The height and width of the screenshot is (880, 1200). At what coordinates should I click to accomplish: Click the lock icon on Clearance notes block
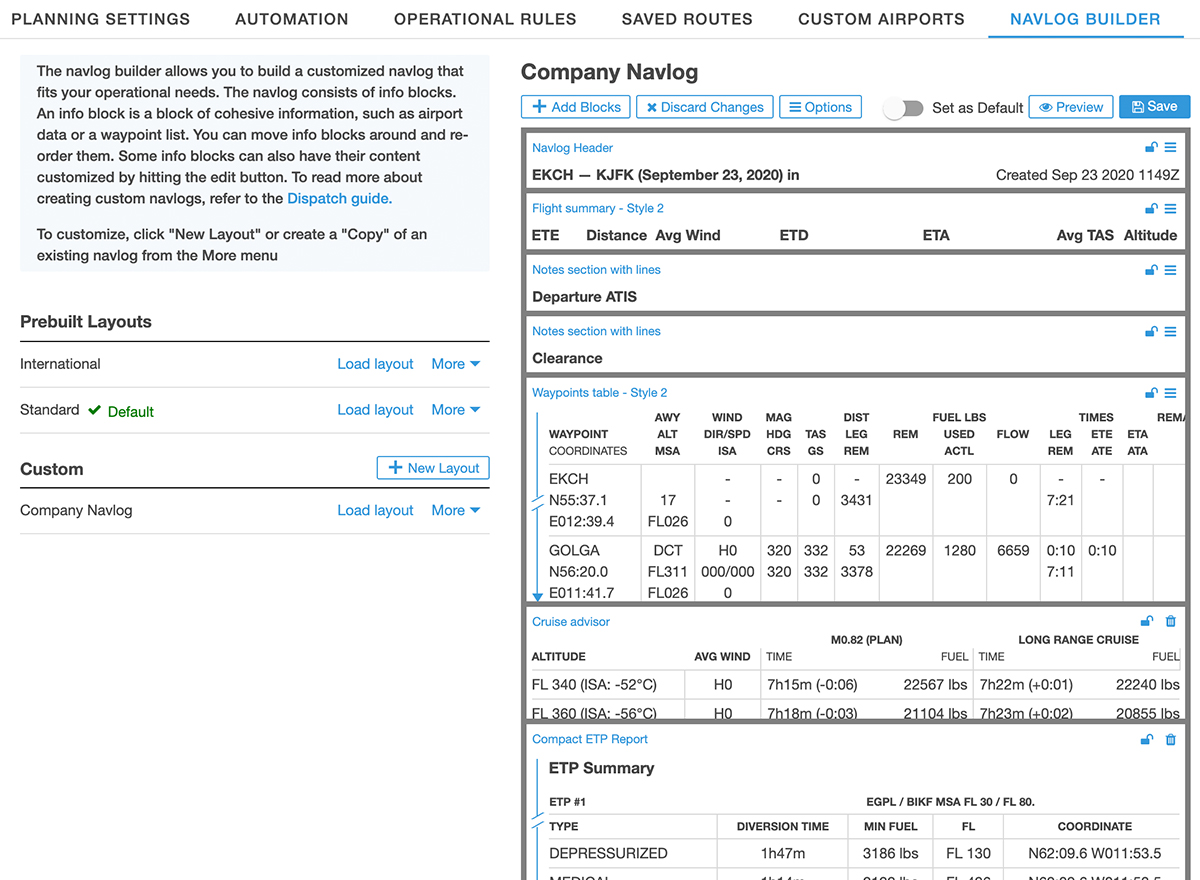tap(1151, 332)
